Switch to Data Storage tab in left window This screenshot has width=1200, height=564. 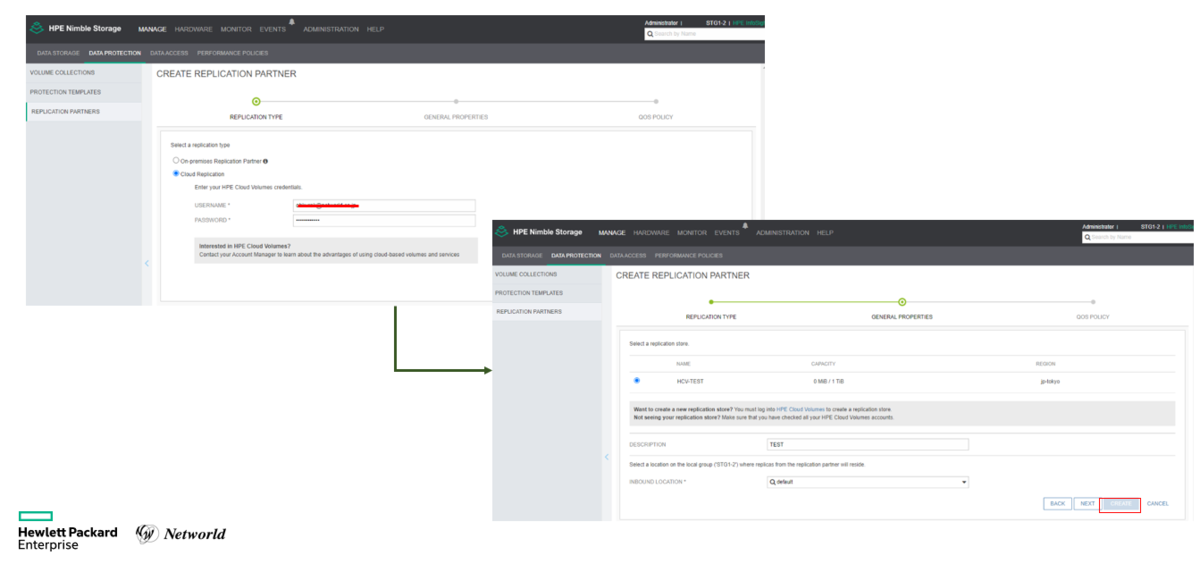click(58, 53)
